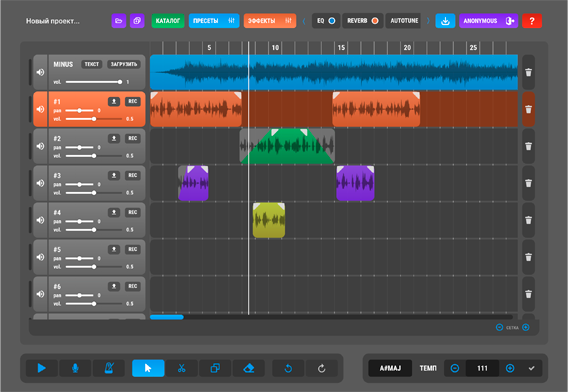Start playback with the Play button
Viewport: 568px width, 392px height.
click(x=42, y=368)
